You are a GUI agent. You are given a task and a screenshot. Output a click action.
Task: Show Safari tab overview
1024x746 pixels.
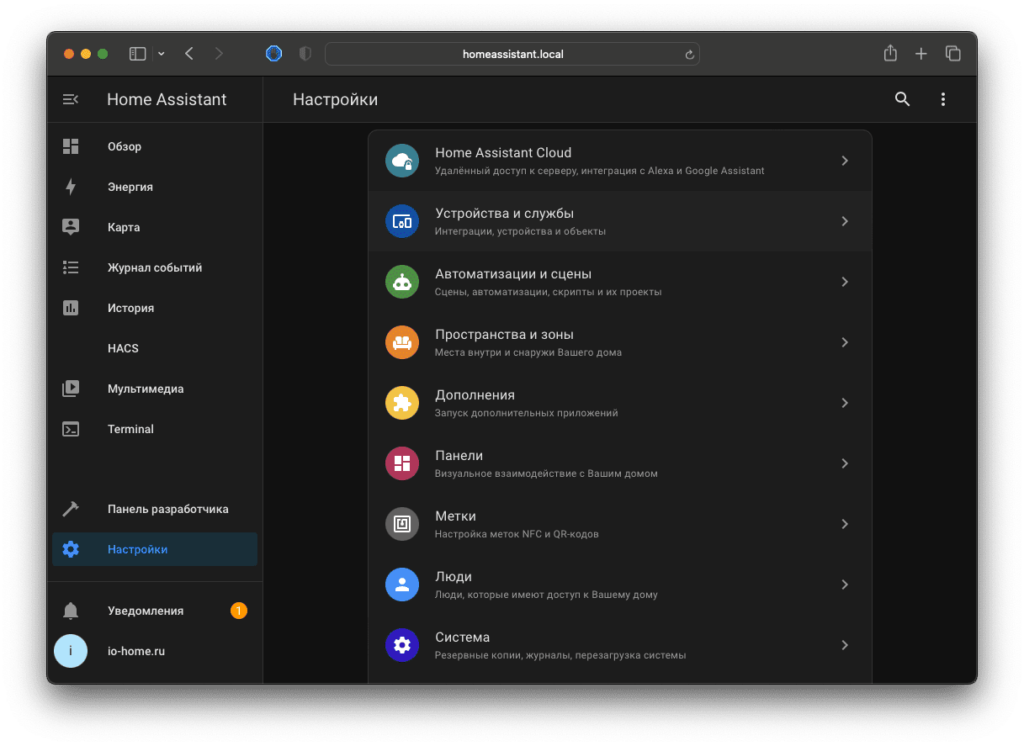point(953,54)
